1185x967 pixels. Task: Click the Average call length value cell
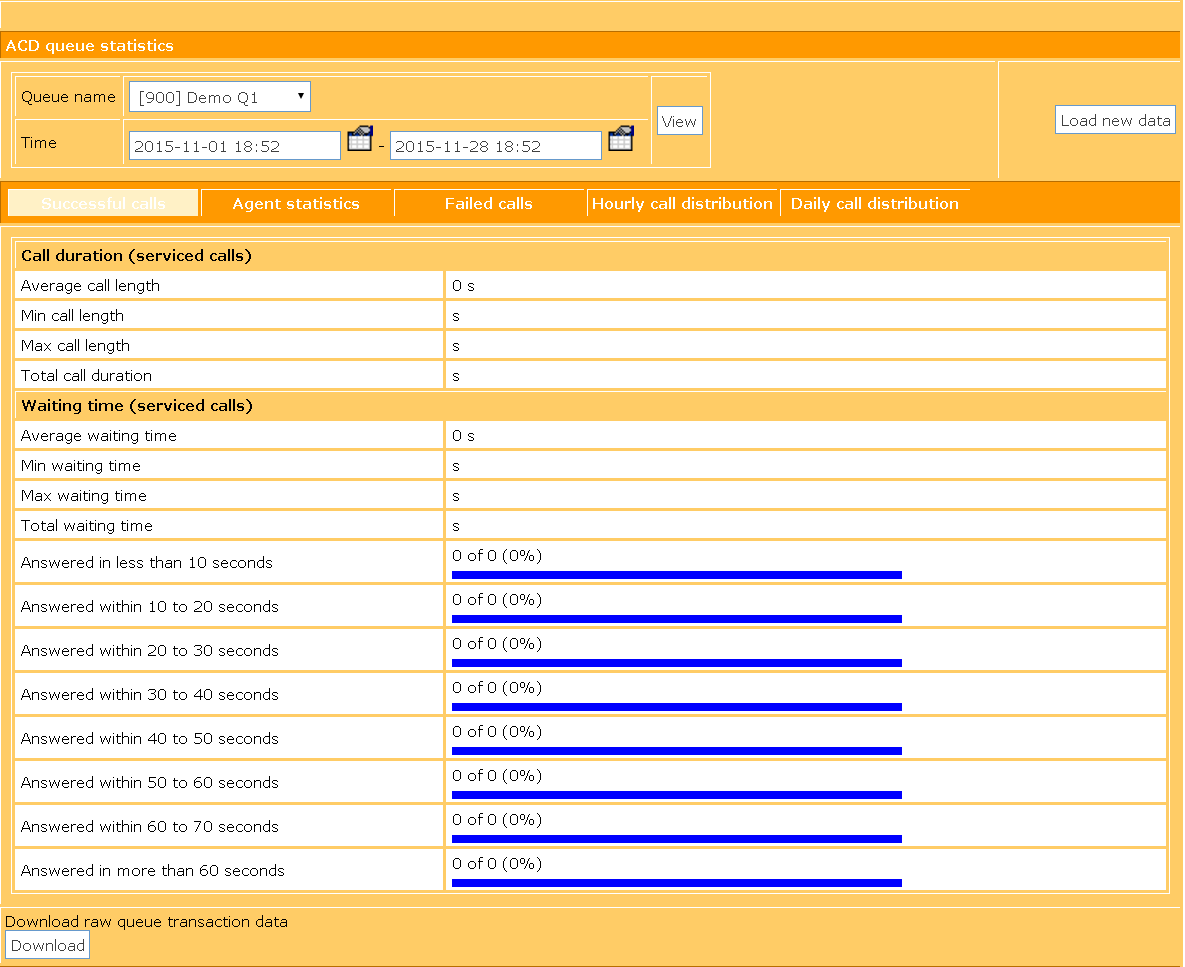pos(805,286)
